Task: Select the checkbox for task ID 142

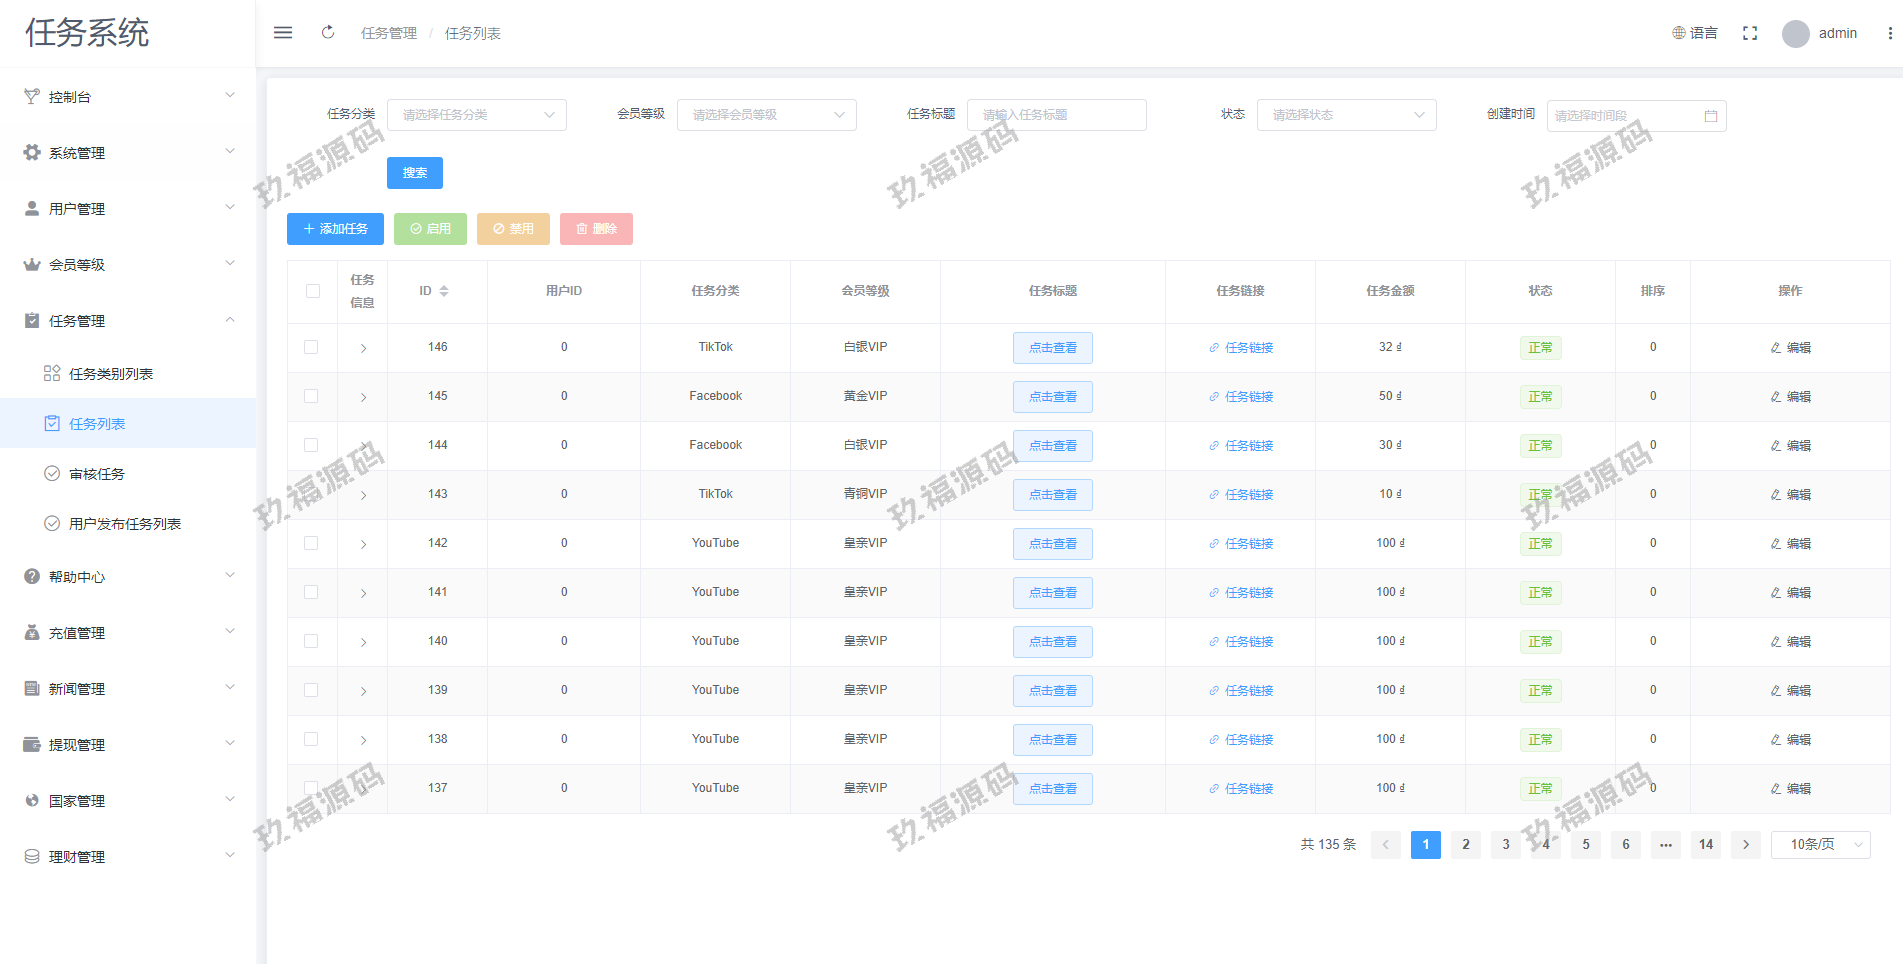Action: pos(312,543)
